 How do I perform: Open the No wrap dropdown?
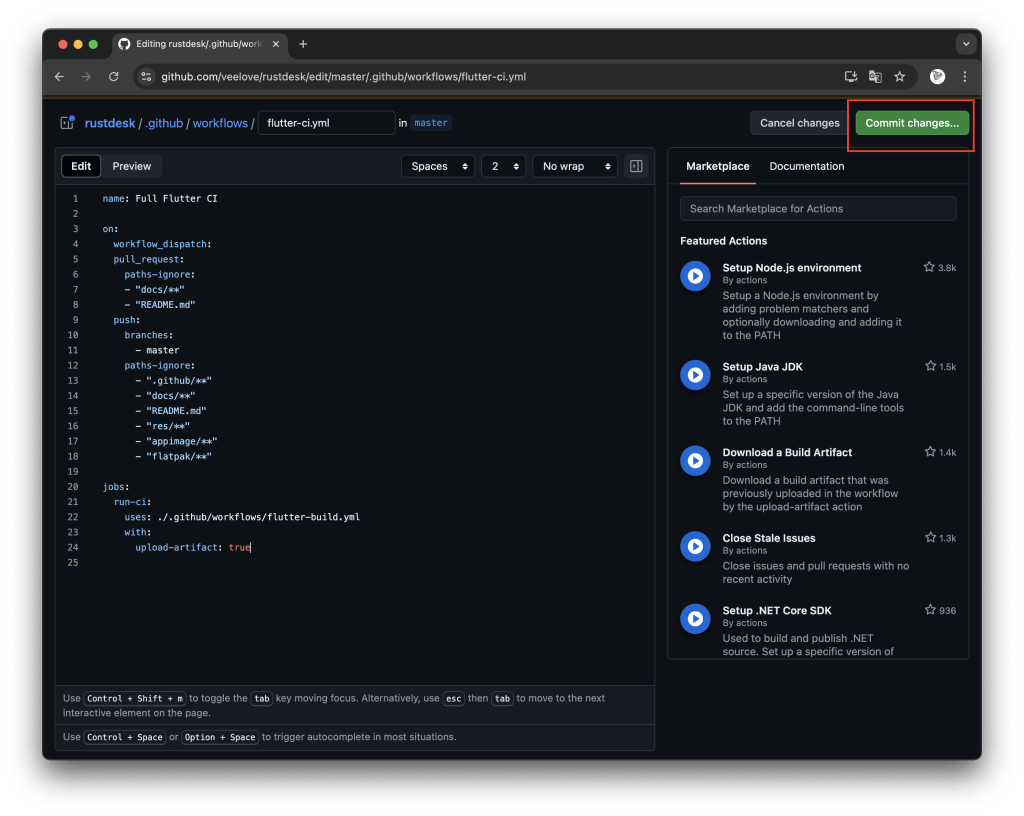point(575,166)
